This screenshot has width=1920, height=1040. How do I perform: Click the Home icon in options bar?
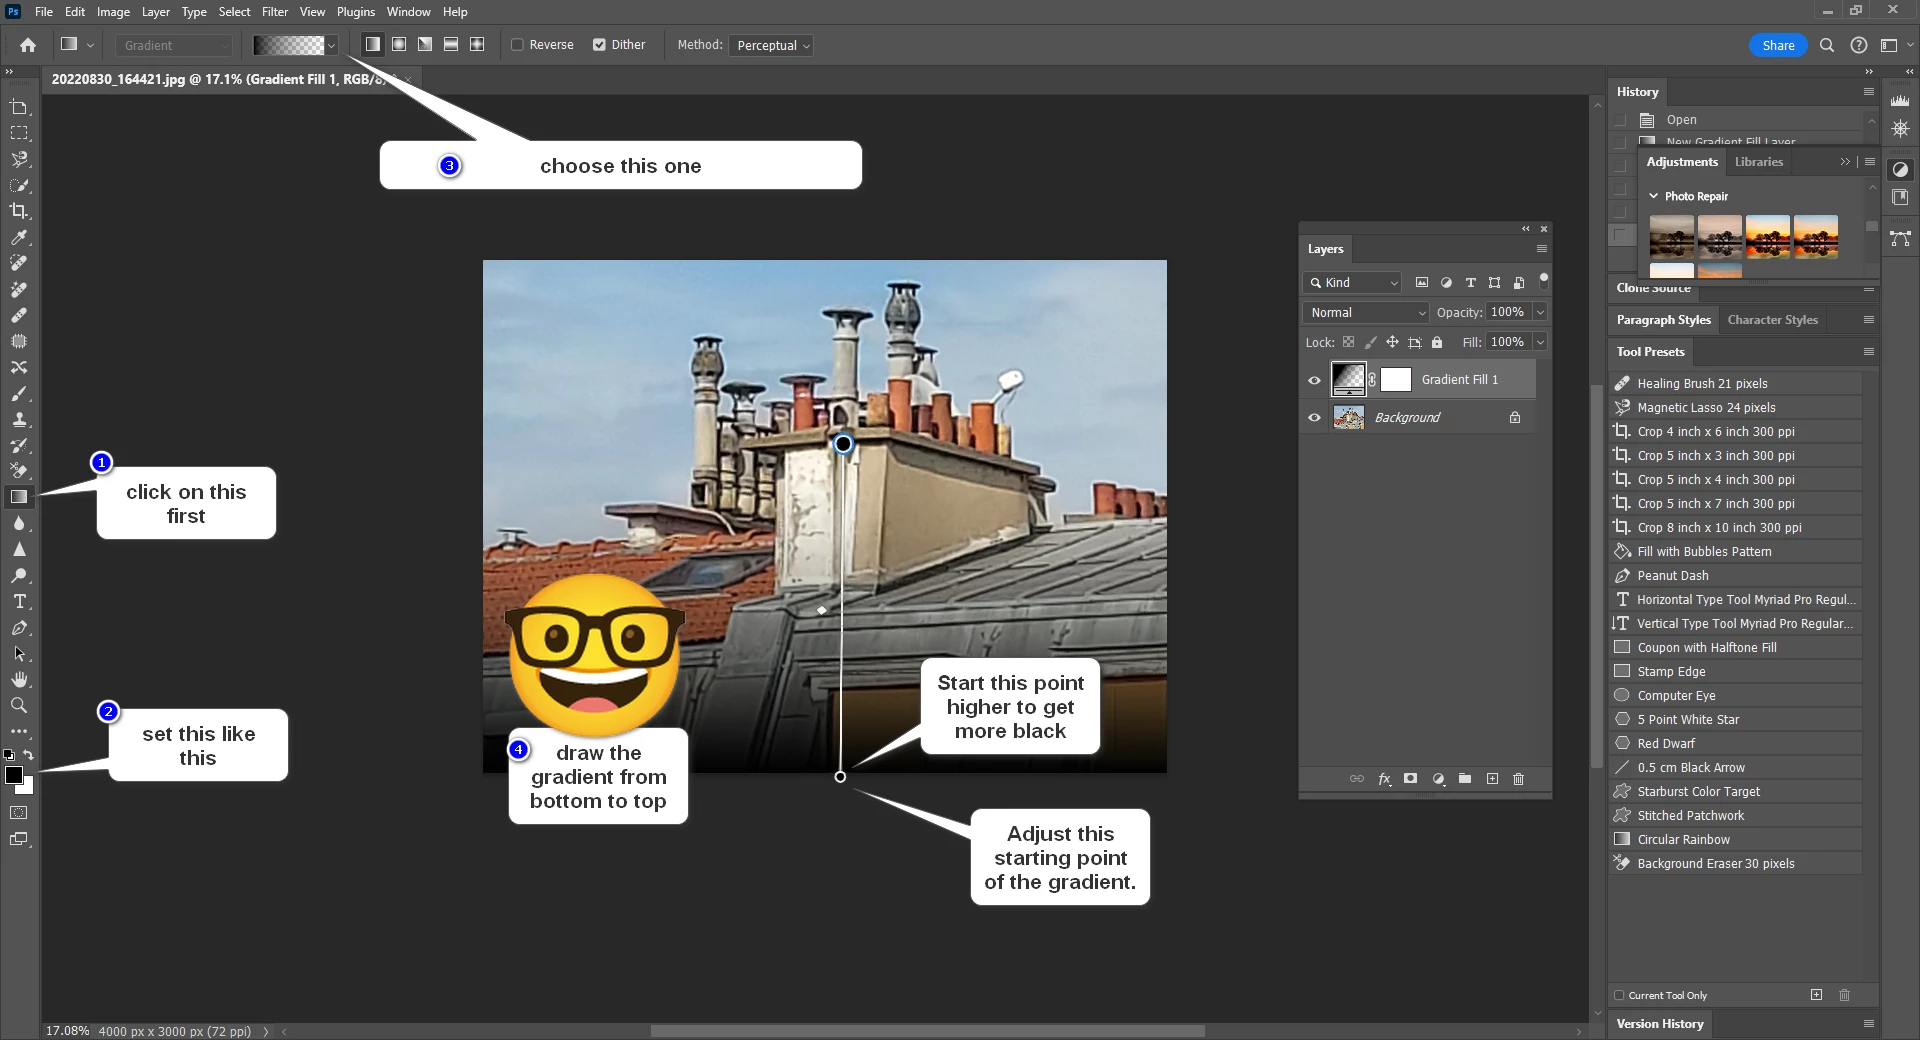28,45
